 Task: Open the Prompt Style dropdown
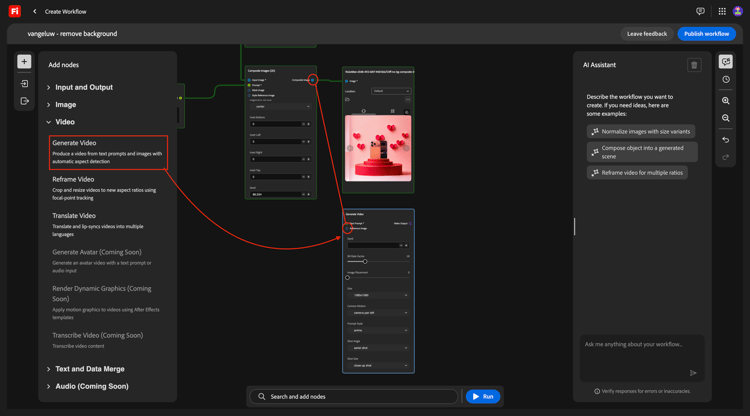378,330
